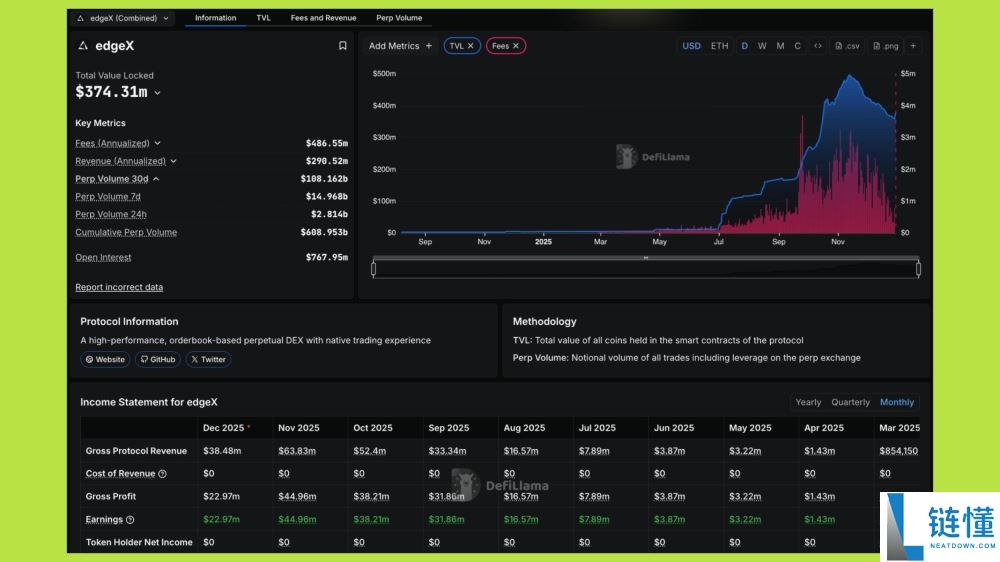Switch chart currency to ETH
Viewport: 1000px width, 562px height.
[719, 46]
